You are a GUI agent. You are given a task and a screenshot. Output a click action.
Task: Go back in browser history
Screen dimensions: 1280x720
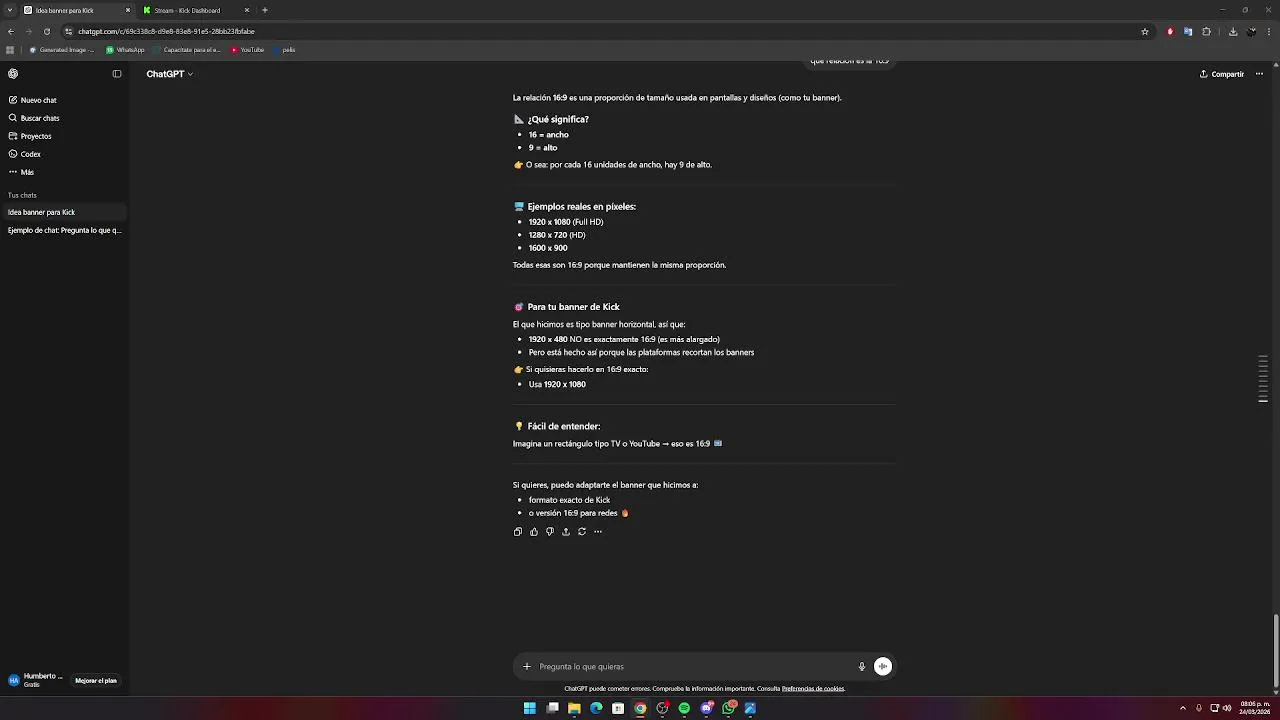[x=11, y=31]
